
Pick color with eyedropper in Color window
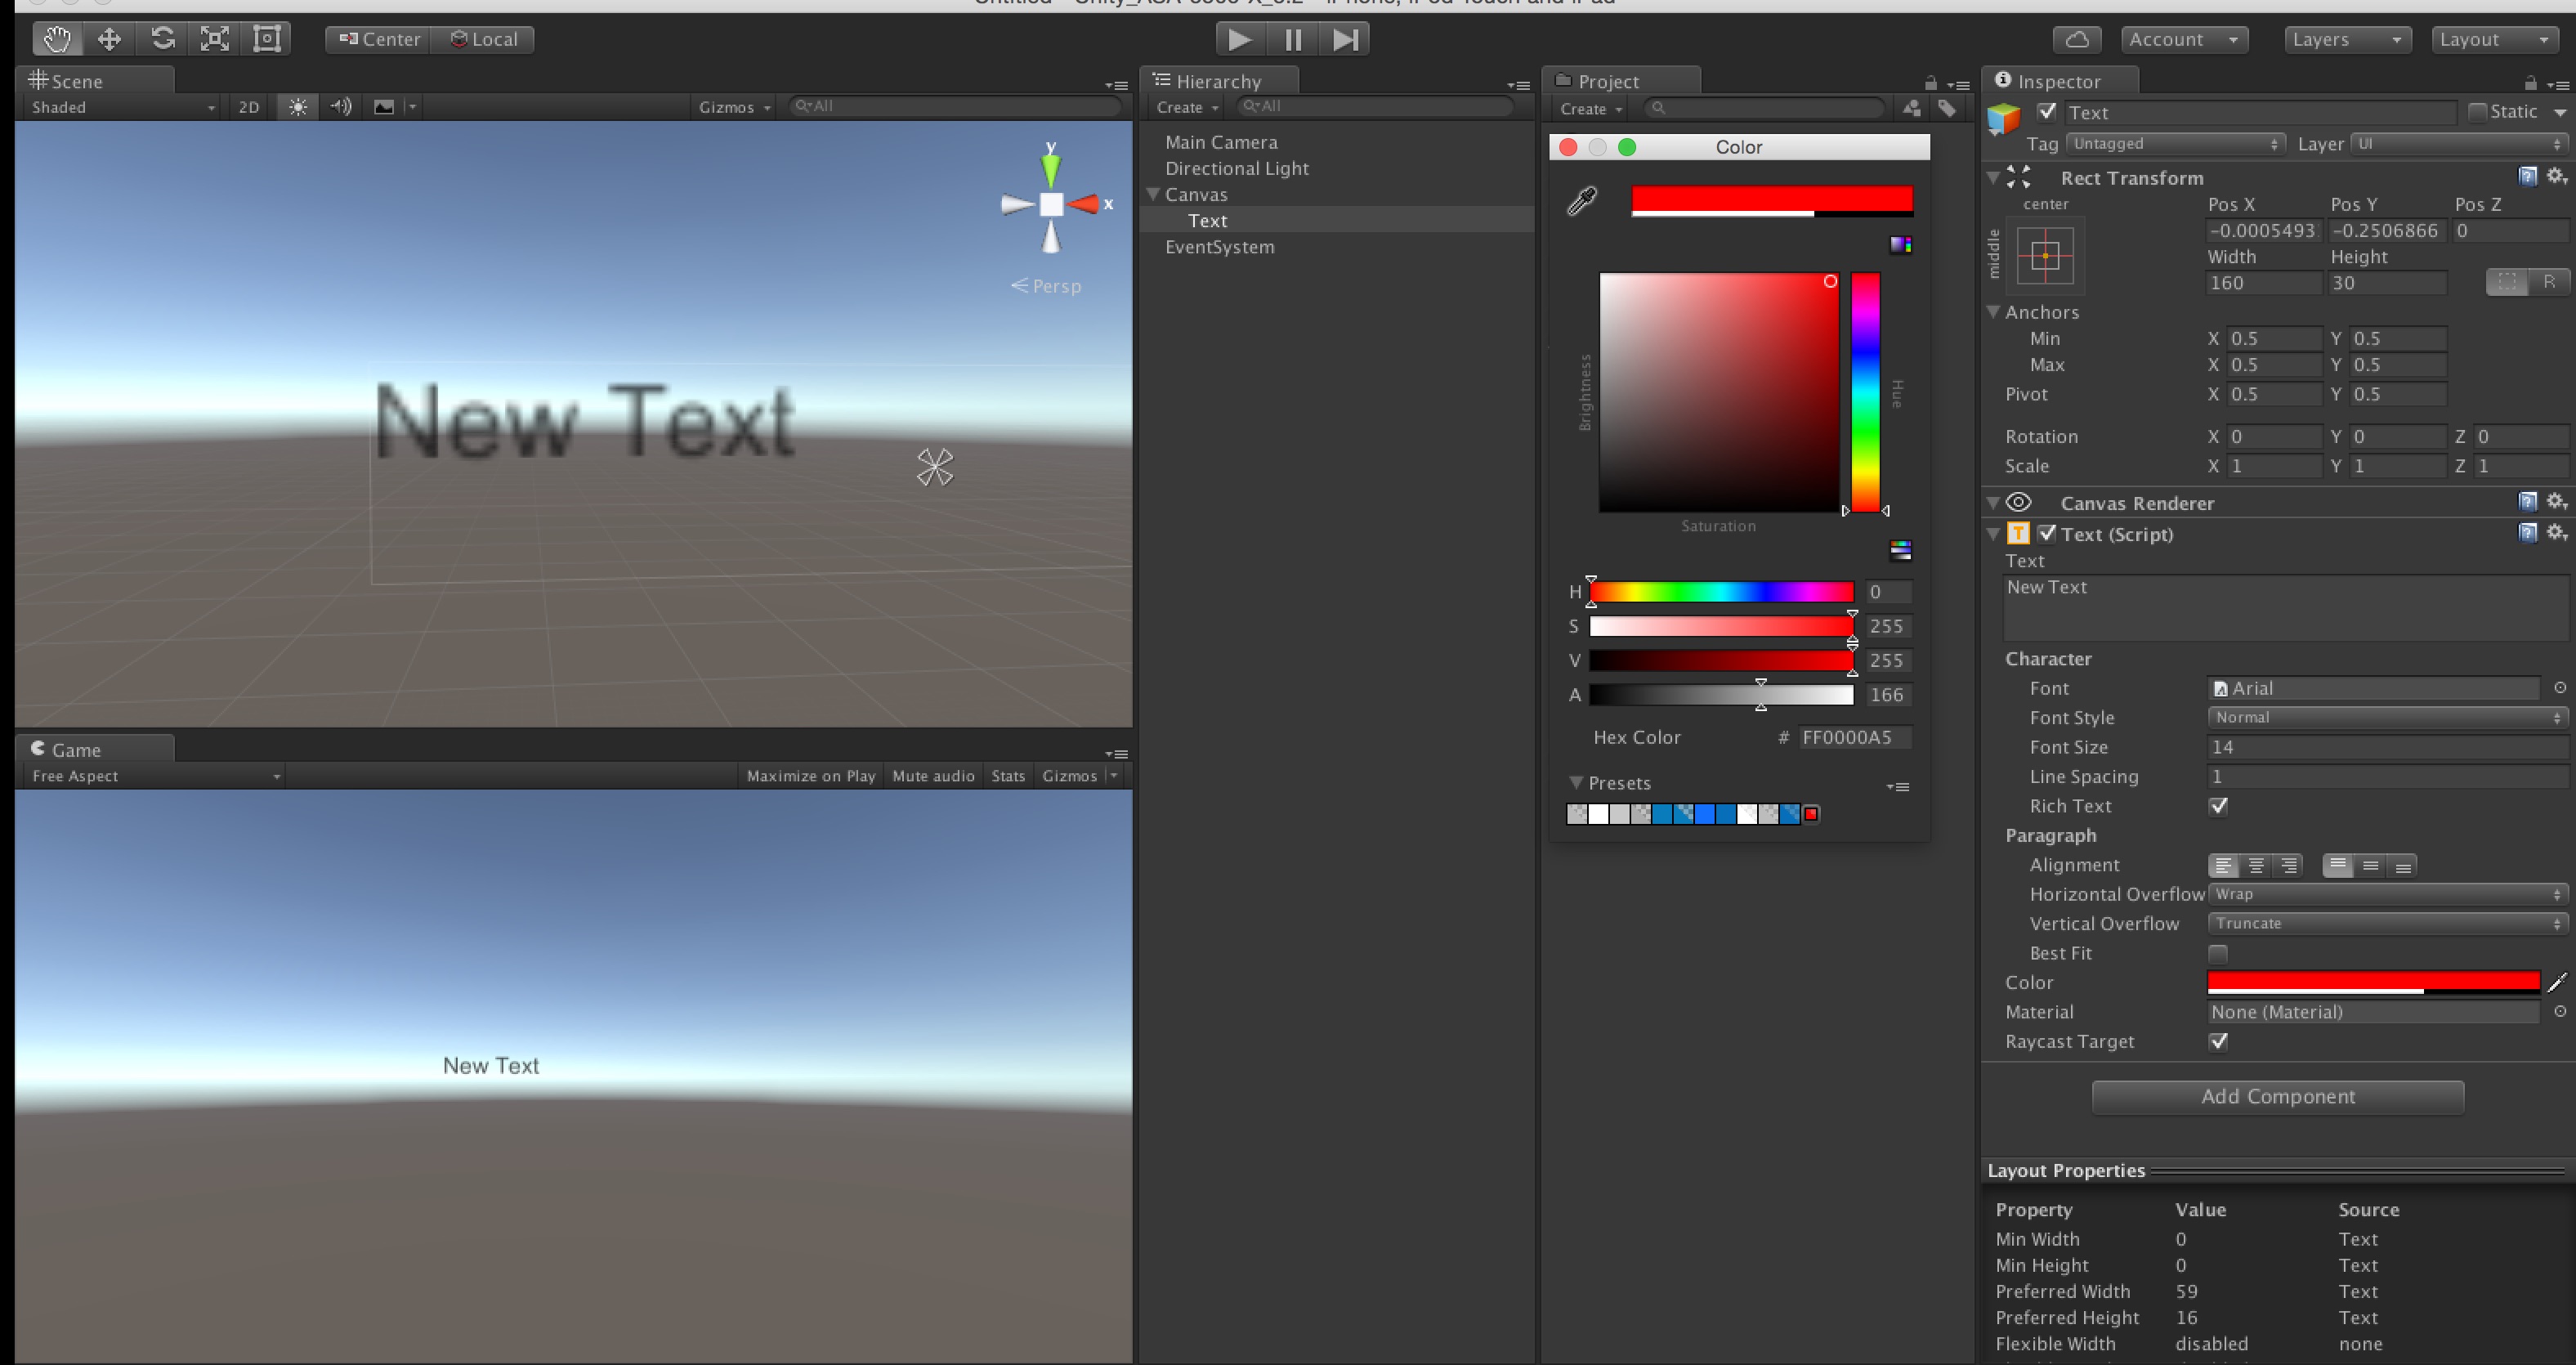coord(1582,201)
